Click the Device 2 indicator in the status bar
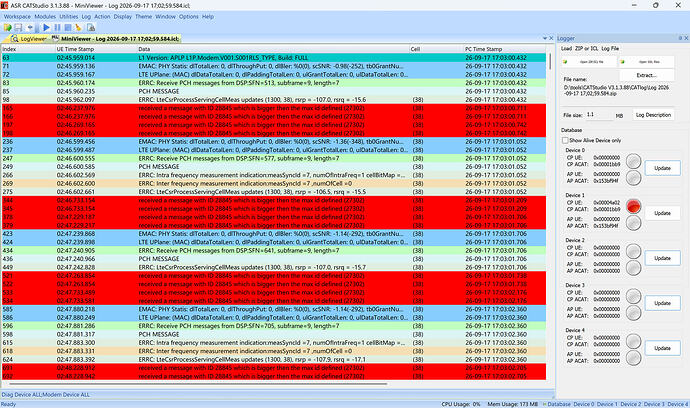 630,404
